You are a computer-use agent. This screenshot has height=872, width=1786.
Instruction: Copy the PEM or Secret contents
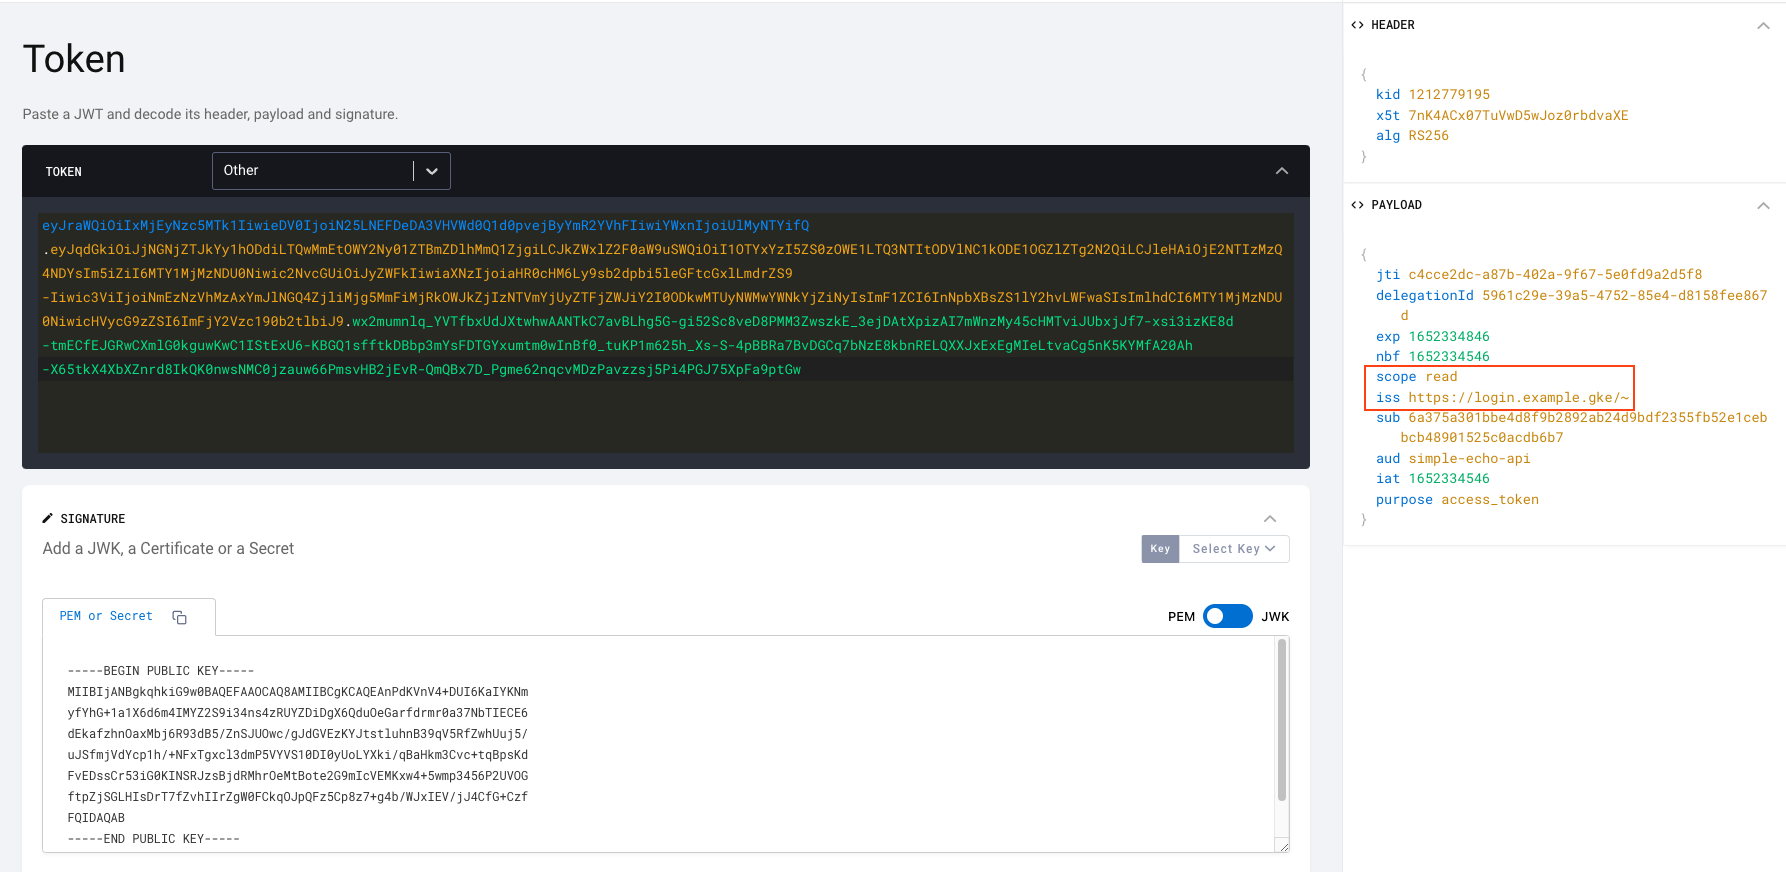click(x=180, y=617)
